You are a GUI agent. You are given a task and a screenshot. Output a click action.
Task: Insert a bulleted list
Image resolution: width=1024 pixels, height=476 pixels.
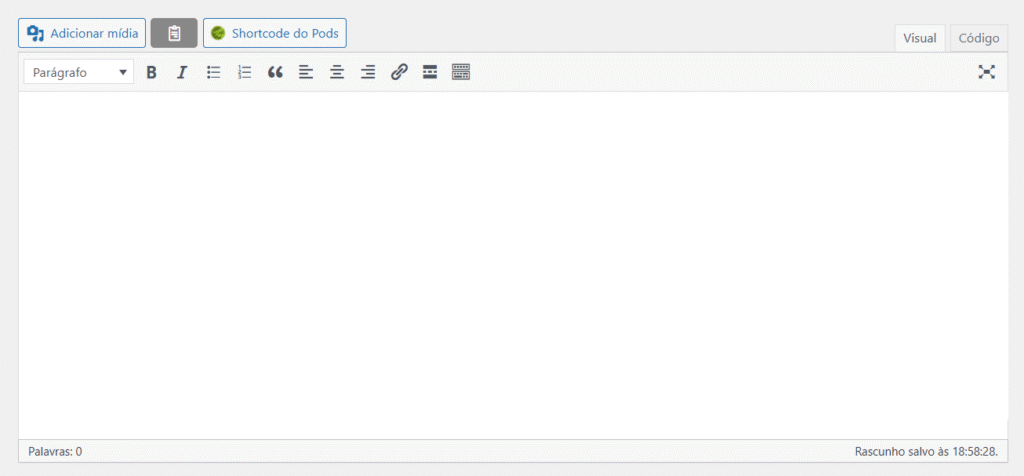213,72
